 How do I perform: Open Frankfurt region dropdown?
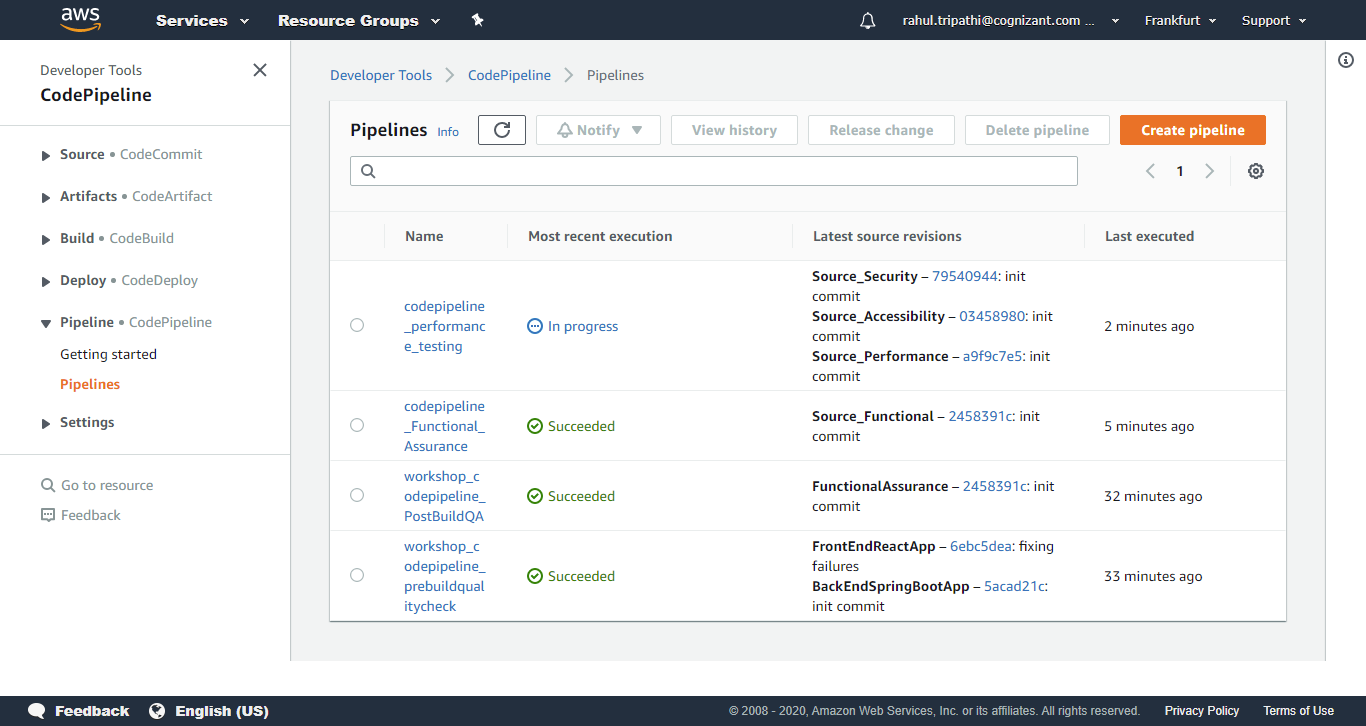pyautogui.click(x=1180, y=20)
